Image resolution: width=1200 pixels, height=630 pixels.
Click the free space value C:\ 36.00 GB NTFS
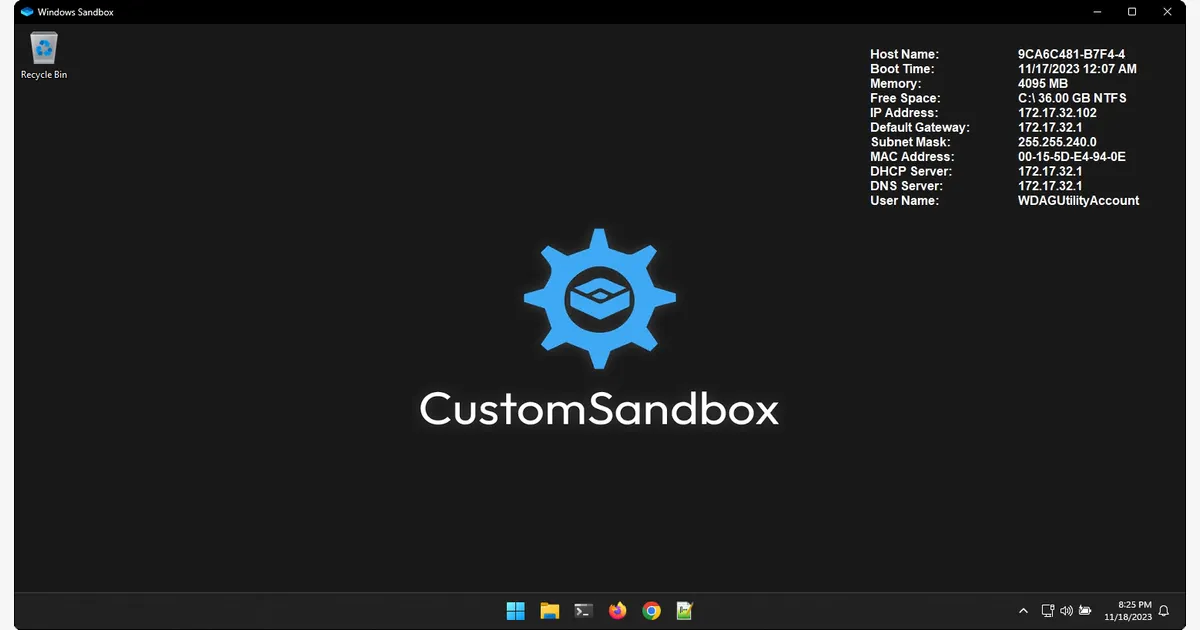point(1072,98)
